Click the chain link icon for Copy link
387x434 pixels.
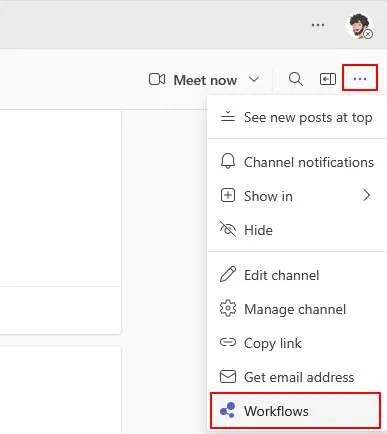point(228,342)
